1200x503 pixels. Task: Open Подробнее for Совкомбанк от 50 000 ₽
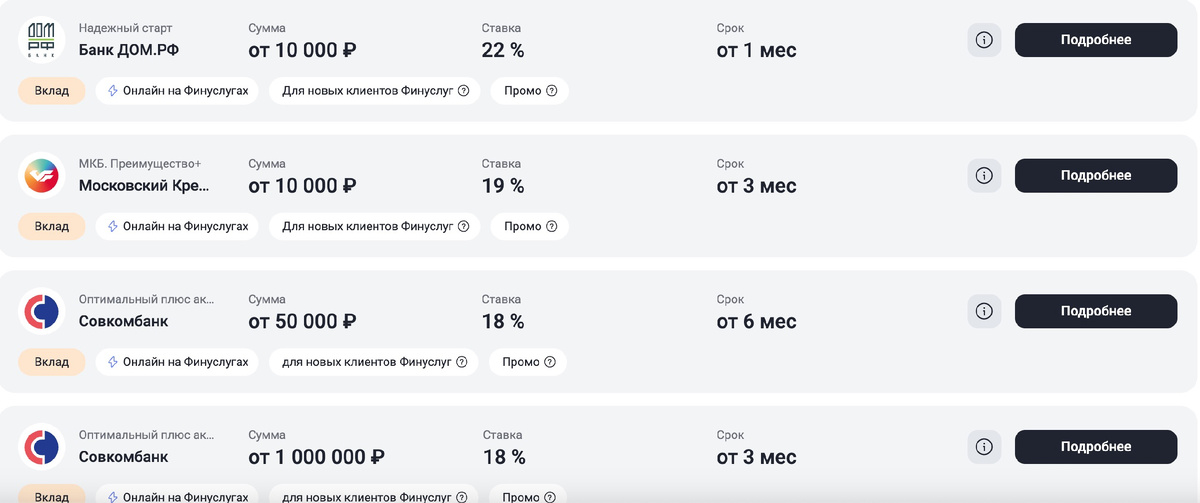[x=1096, y=311]
